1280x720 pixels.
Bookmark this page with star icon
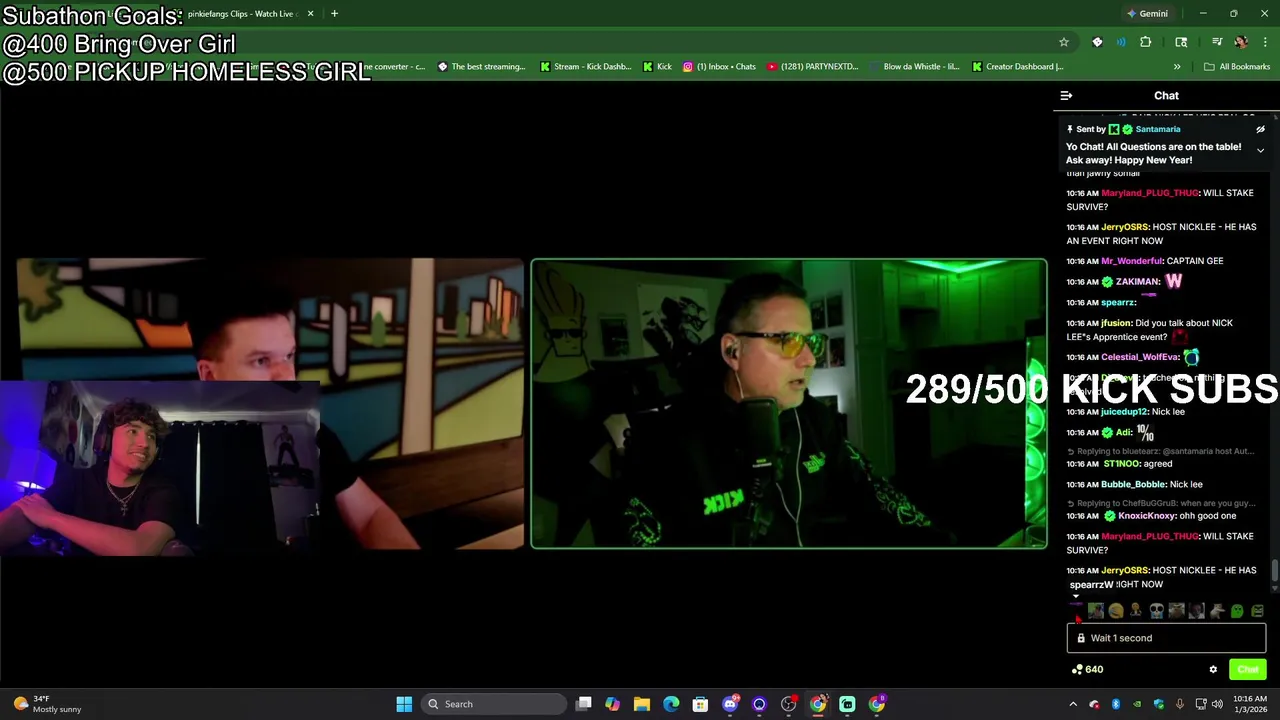pos(1064,42)
